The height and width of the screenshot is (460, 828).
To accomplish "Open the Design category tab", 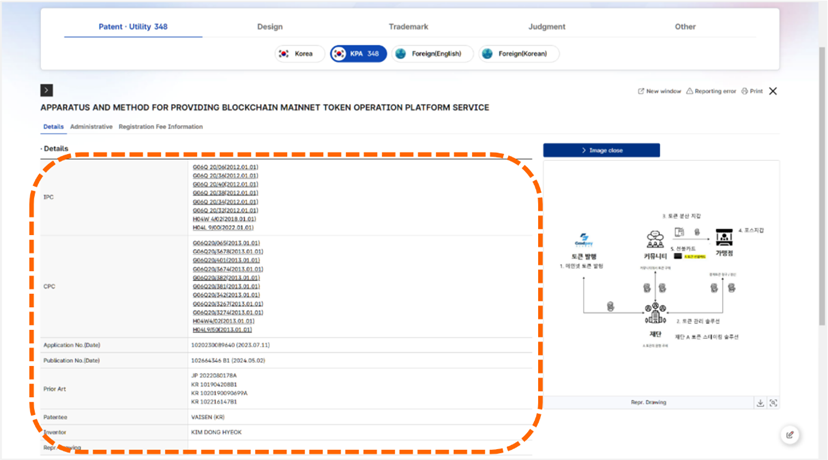I will click(x=270, y=27).
